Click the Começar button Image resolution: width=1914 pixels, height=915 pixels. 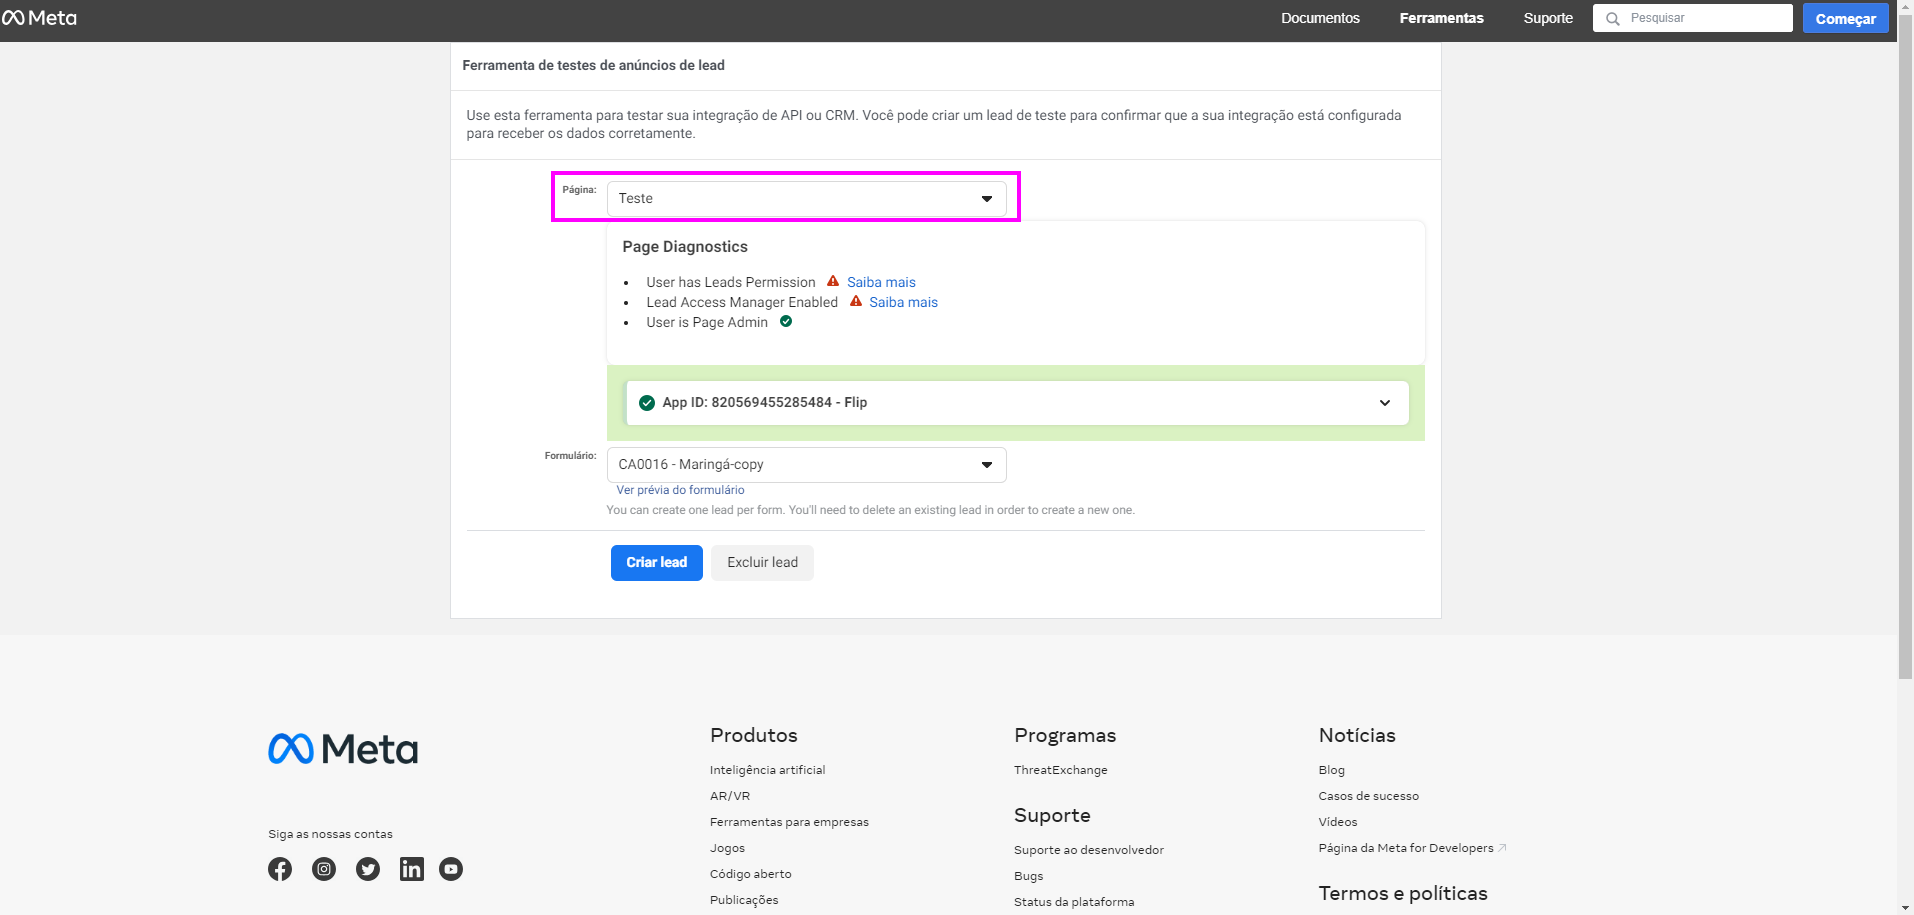1845,18
